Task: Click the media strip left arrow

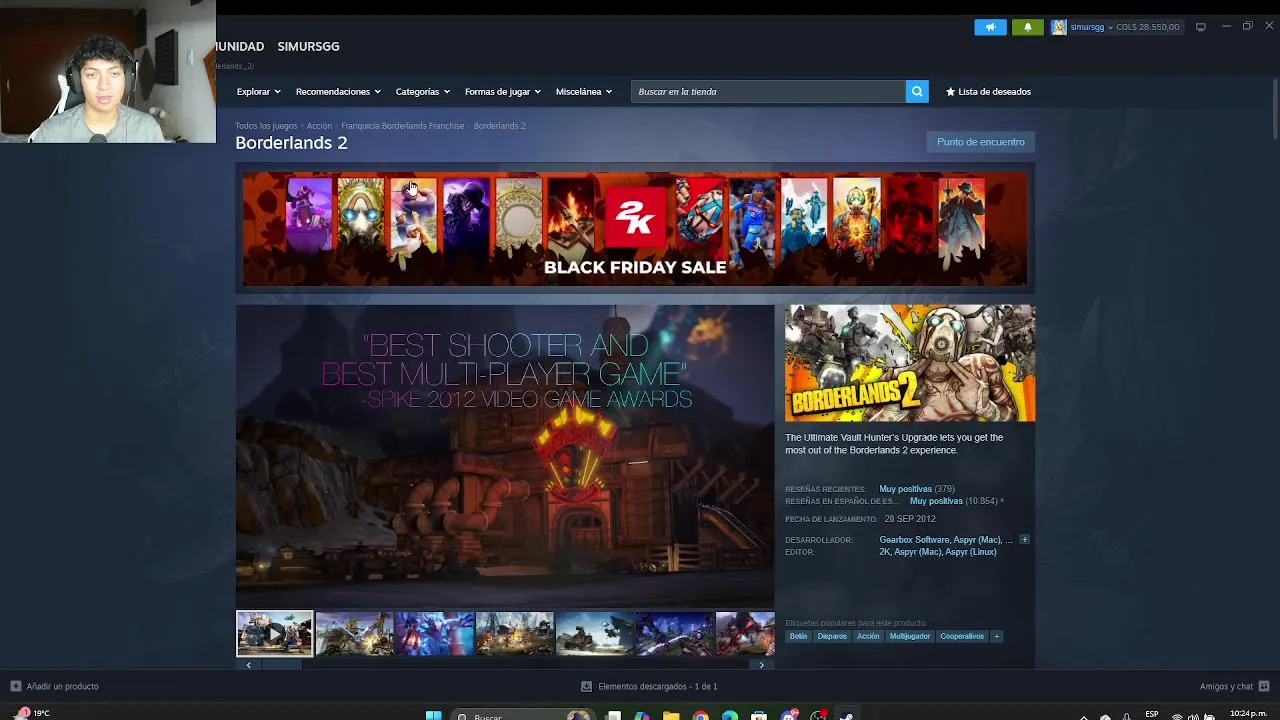Action: point(248,665)
